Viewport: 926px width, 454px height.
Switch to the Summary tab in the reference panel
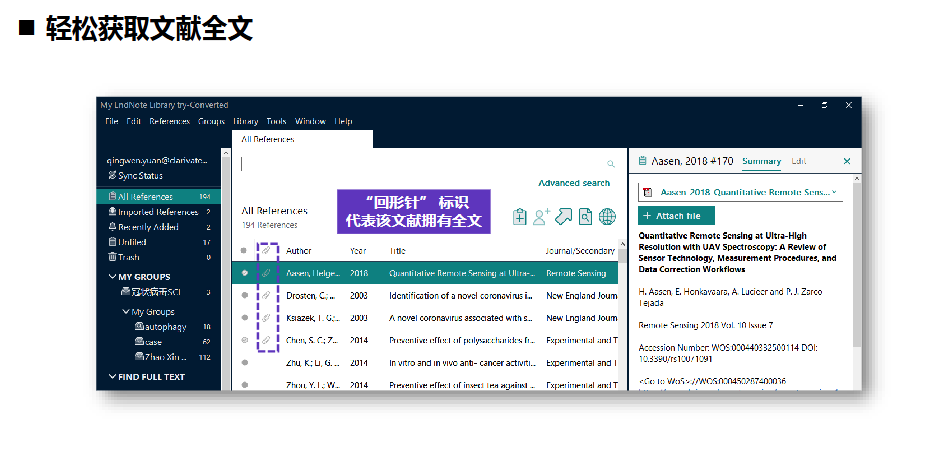[x=761, y=161]
